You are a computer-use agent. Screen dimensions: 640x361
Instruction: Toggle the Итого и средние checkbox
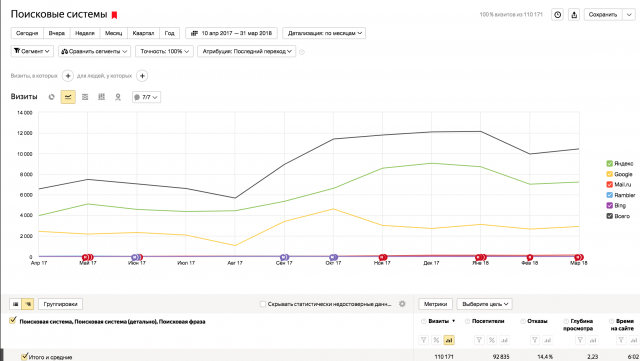click(x=24, y=357)
